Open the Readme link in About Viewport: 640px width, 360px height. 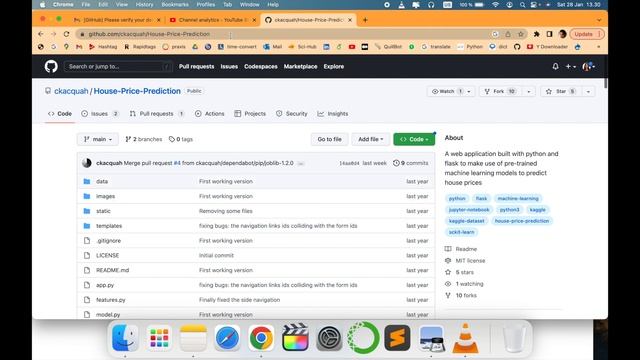click(x=466, y=249)
